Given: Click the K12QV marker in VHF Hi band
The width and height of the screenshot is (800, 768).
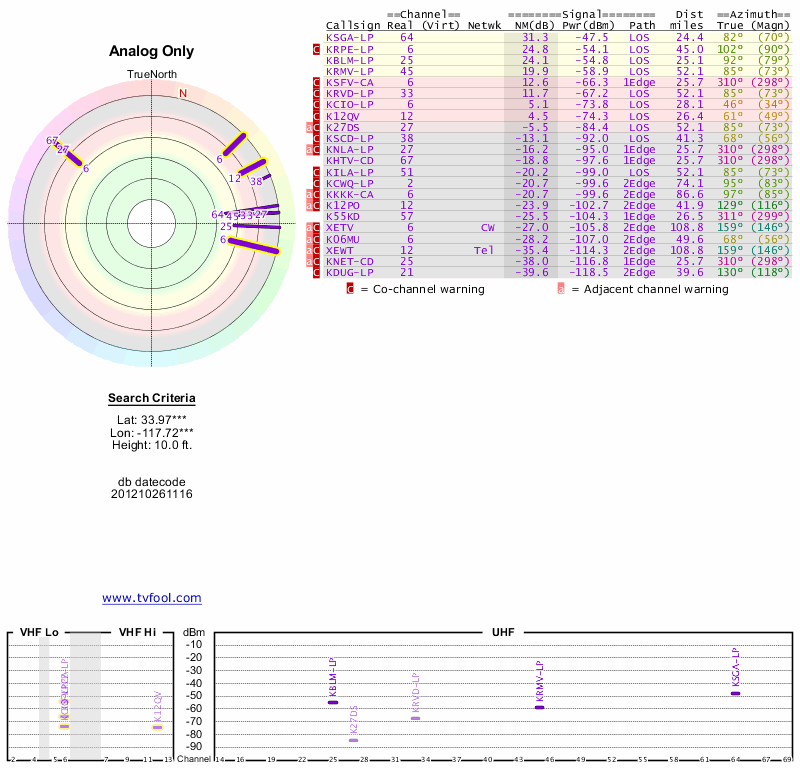Looking at the screenshot, I should [157, 727].
